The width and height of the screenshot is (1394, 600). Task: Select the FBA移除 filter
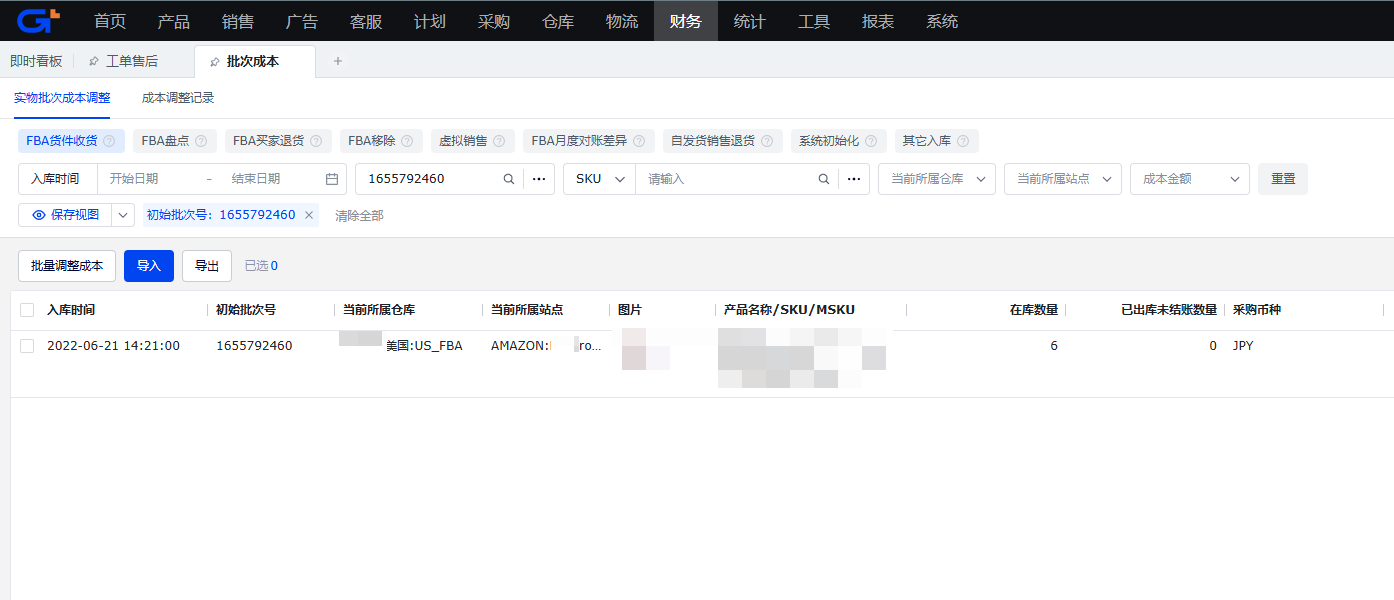[382, 141]
